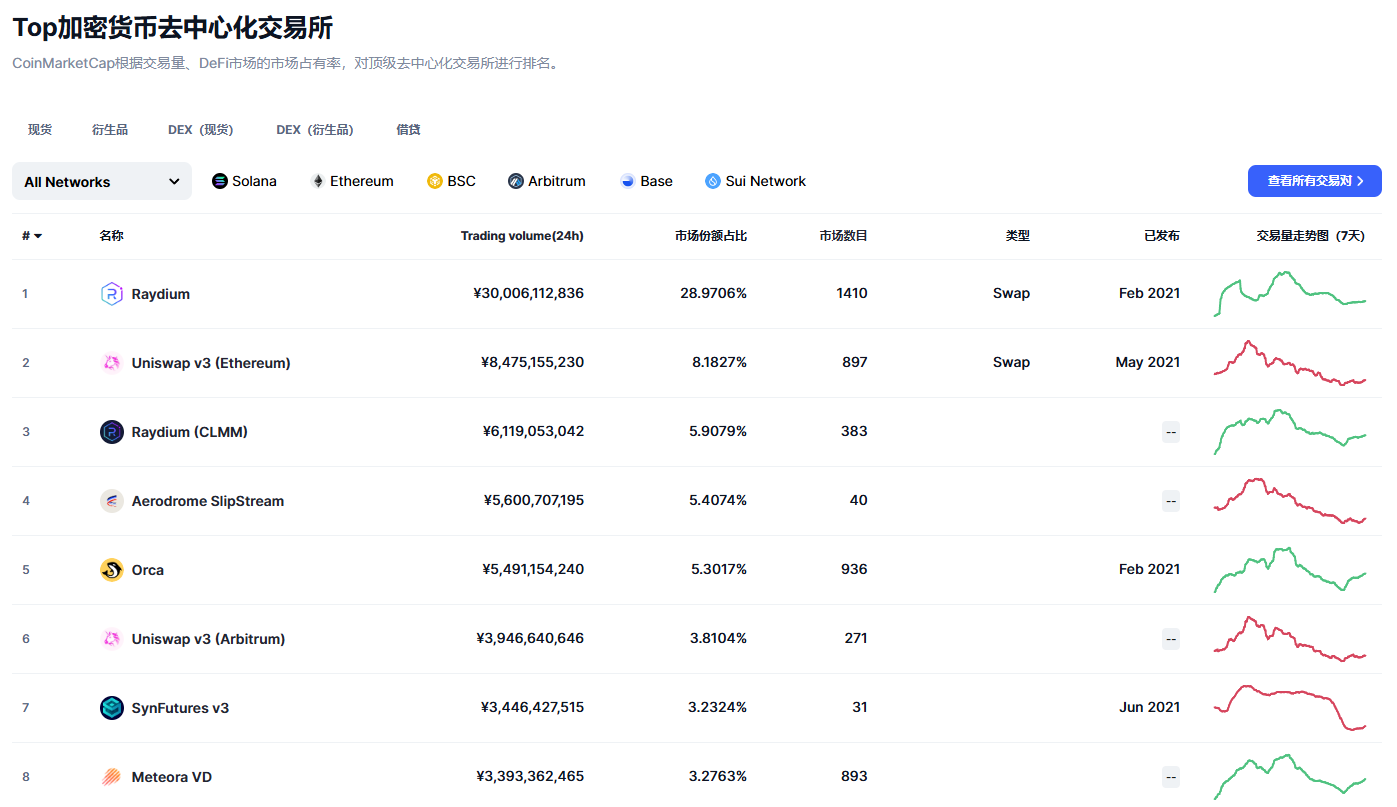This screenshot has width=1397, height=807.
Task: Open the # column sort dropdown
Action: 30,236
